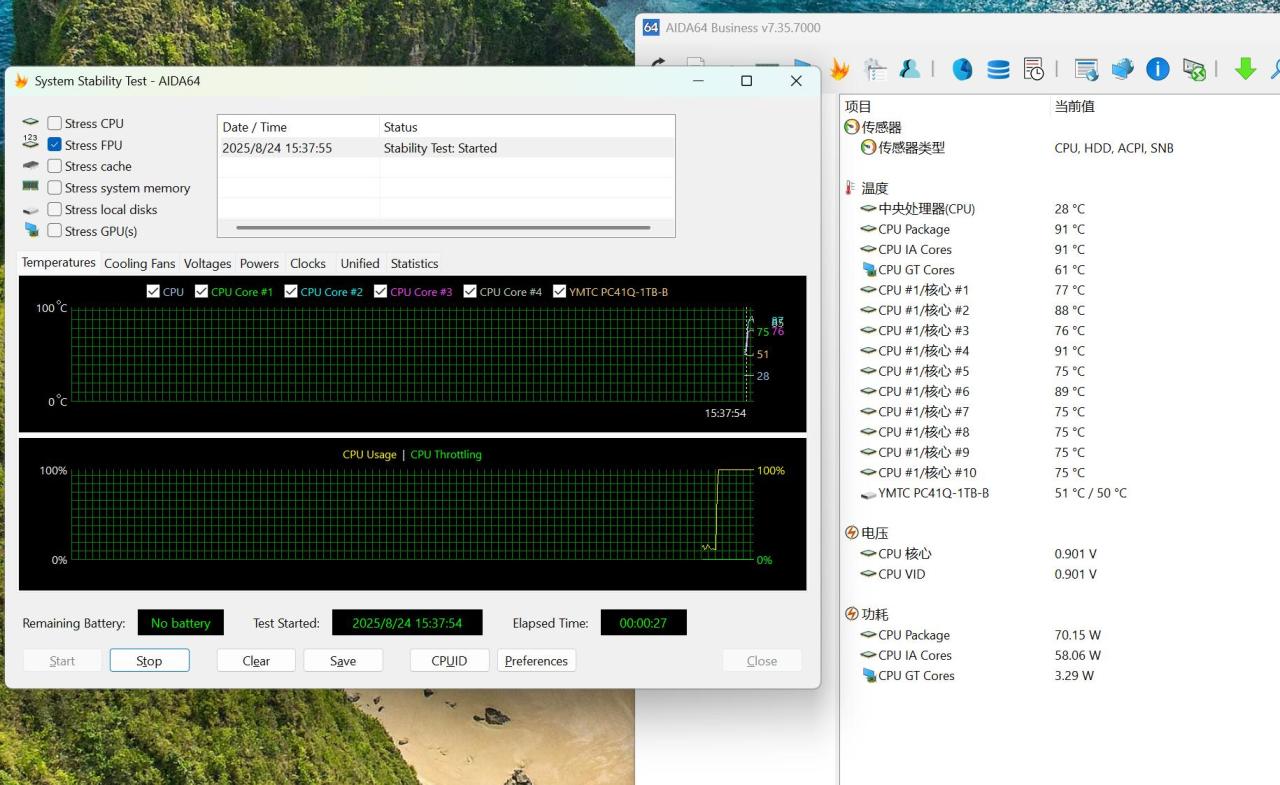Viewport: 1280px width, 785px height.
Task: Click the report with clock toolbar icon
Action: (x=1034, y=69)
